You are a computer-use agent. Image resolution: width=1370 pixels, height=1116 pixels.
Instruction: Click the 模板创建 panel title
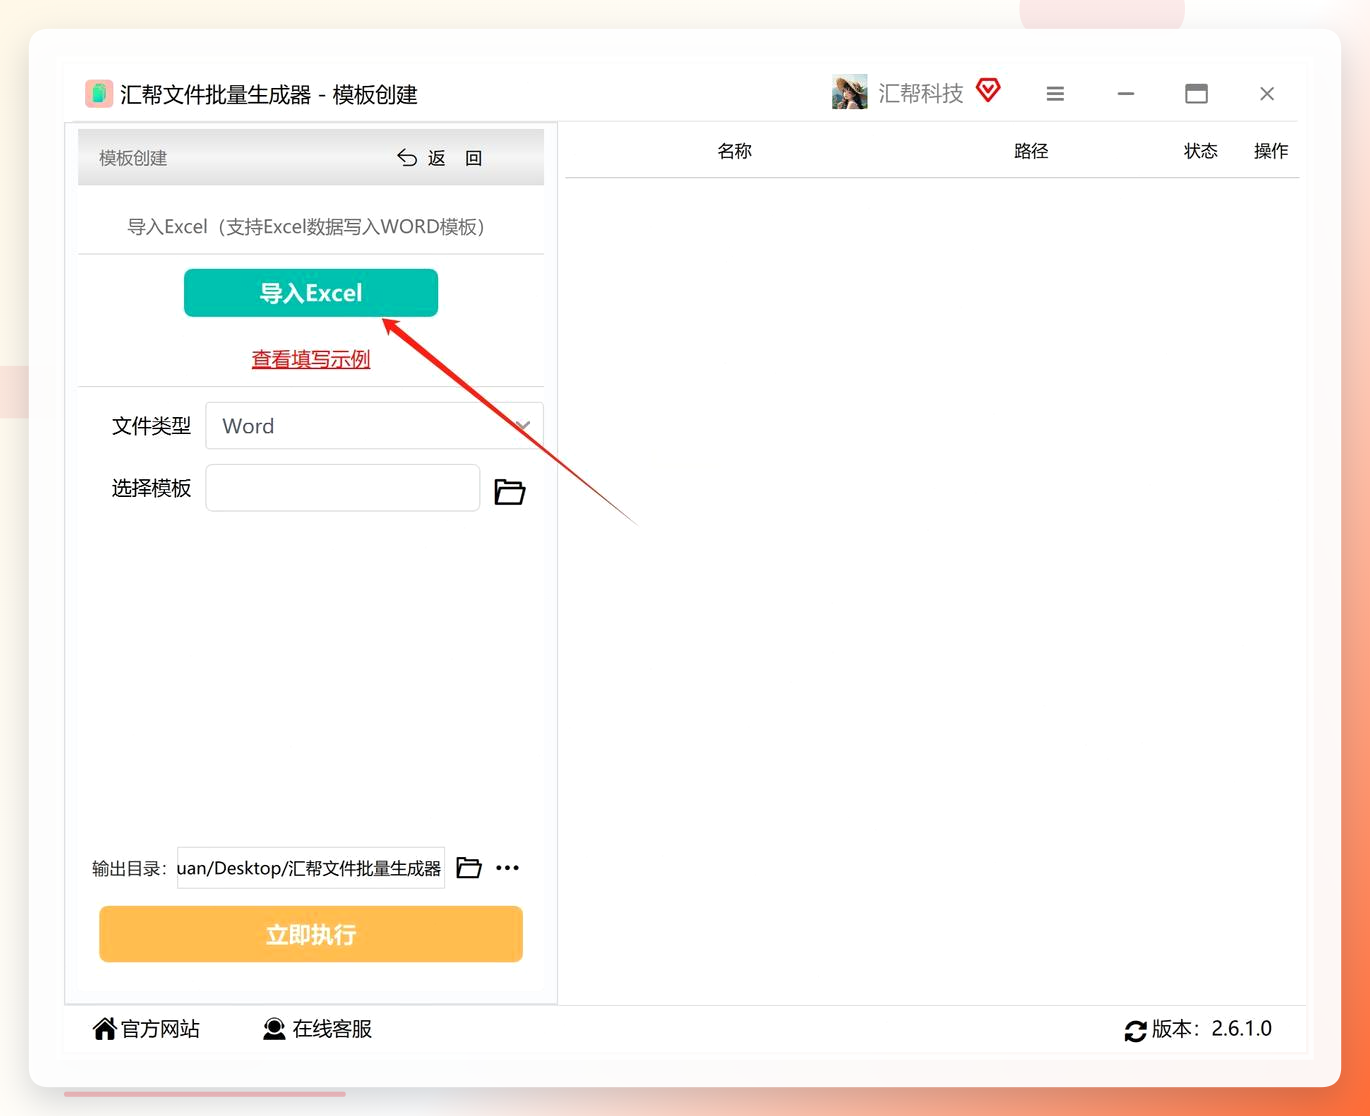click(133, 158)
